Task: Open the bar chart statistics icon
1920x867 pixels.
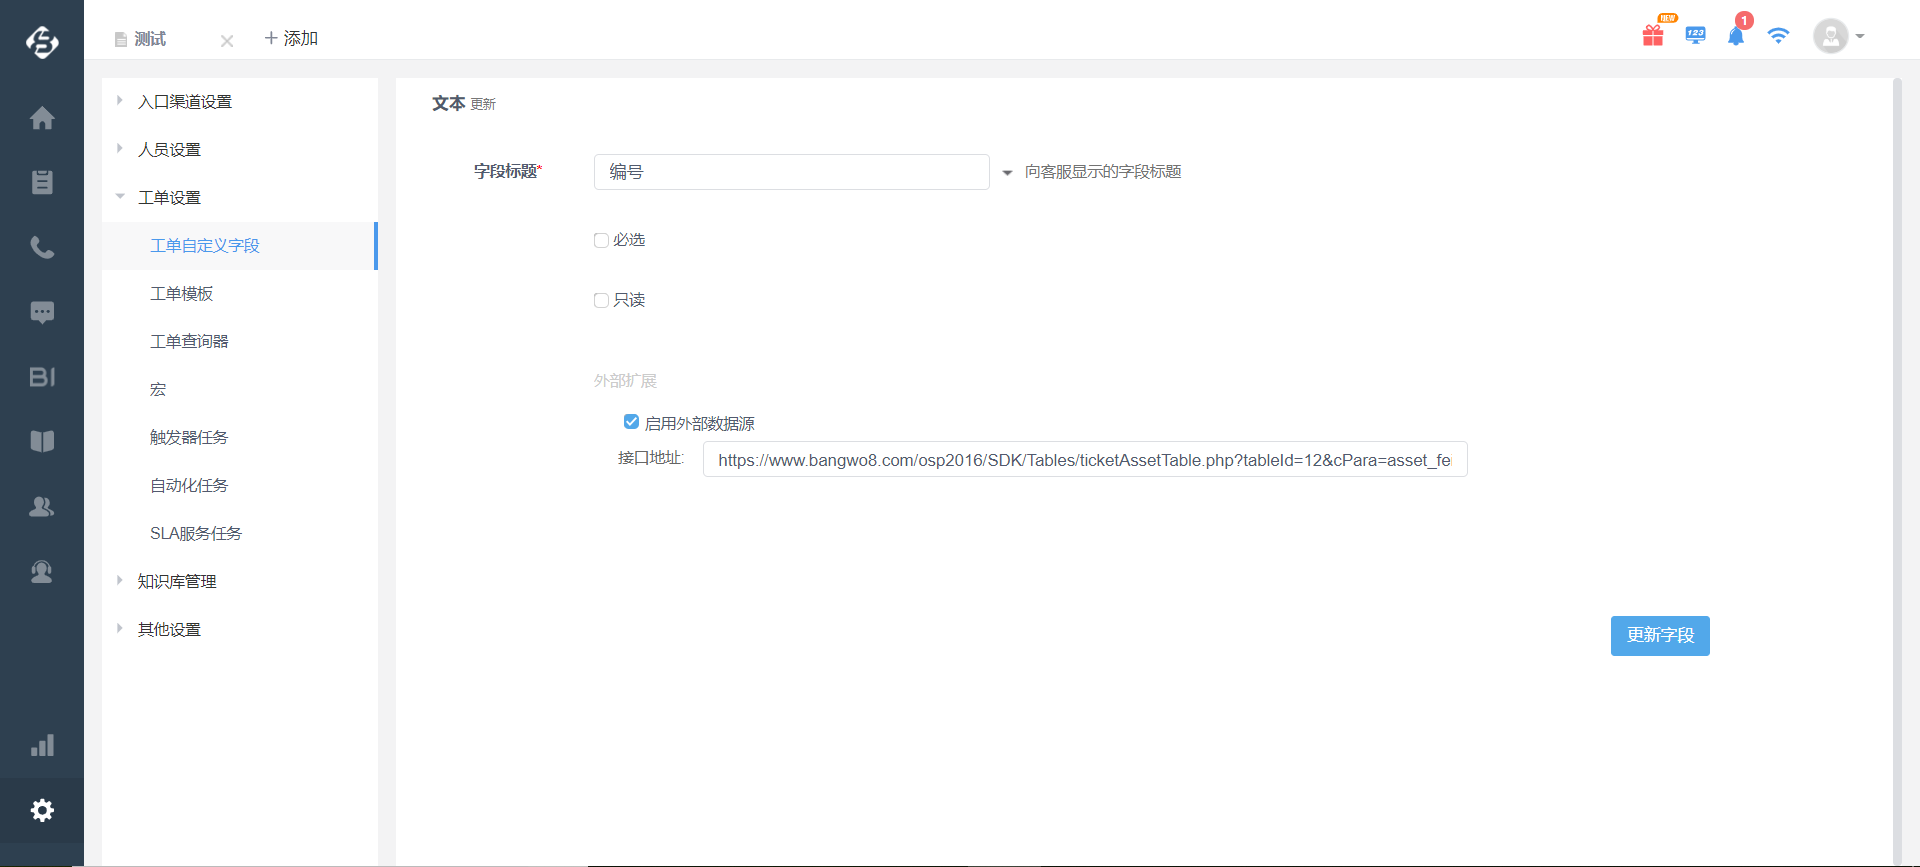Action: (42, 746)
